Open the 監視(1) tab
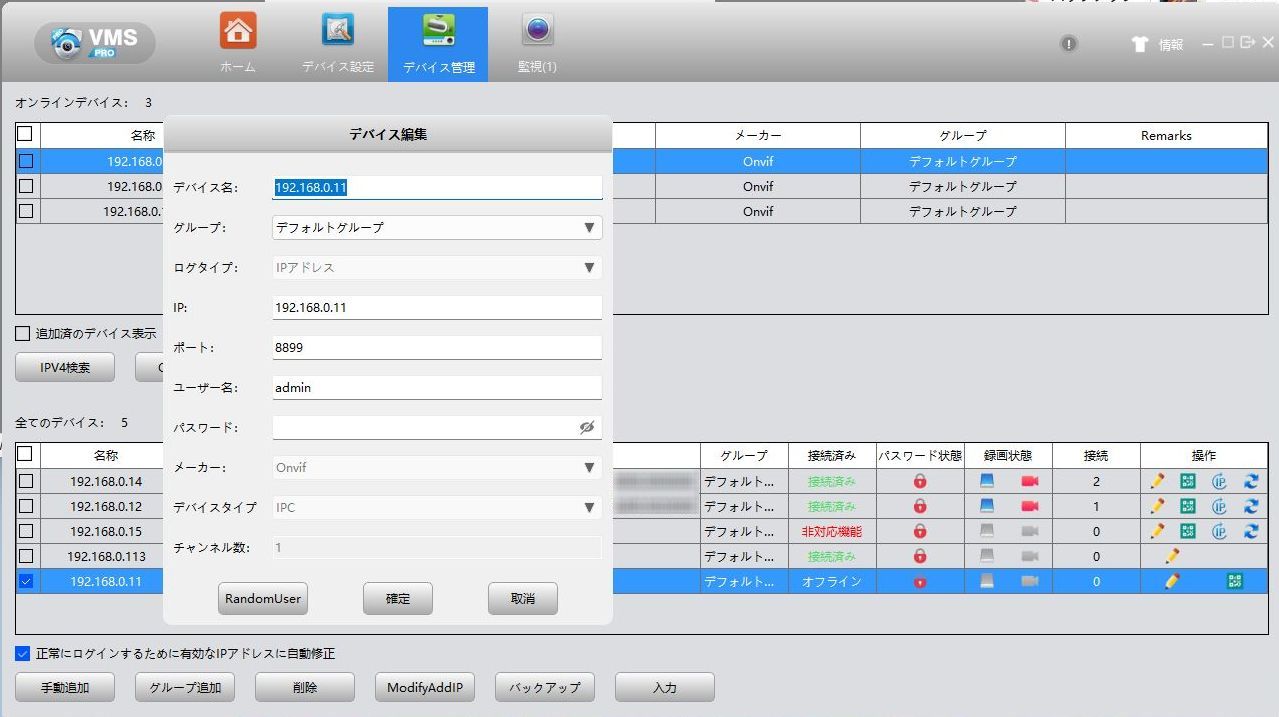This screenshot has height=717, width=1279. coord(537,44)
